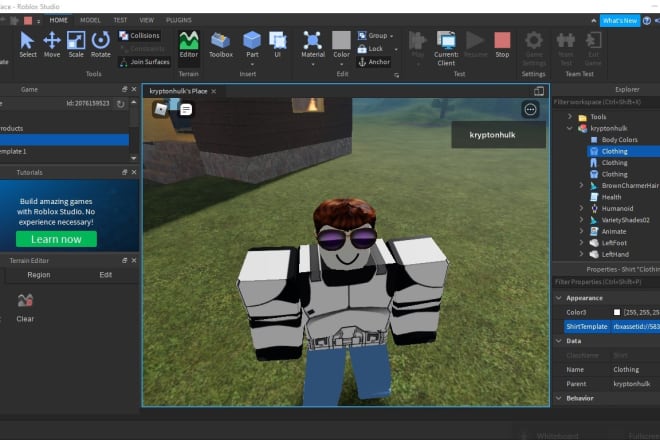The height and width of the screenshot is (440, 660).
Task: Select the kryptonhulk's Place document tab
Action: [x=178, y=91]
